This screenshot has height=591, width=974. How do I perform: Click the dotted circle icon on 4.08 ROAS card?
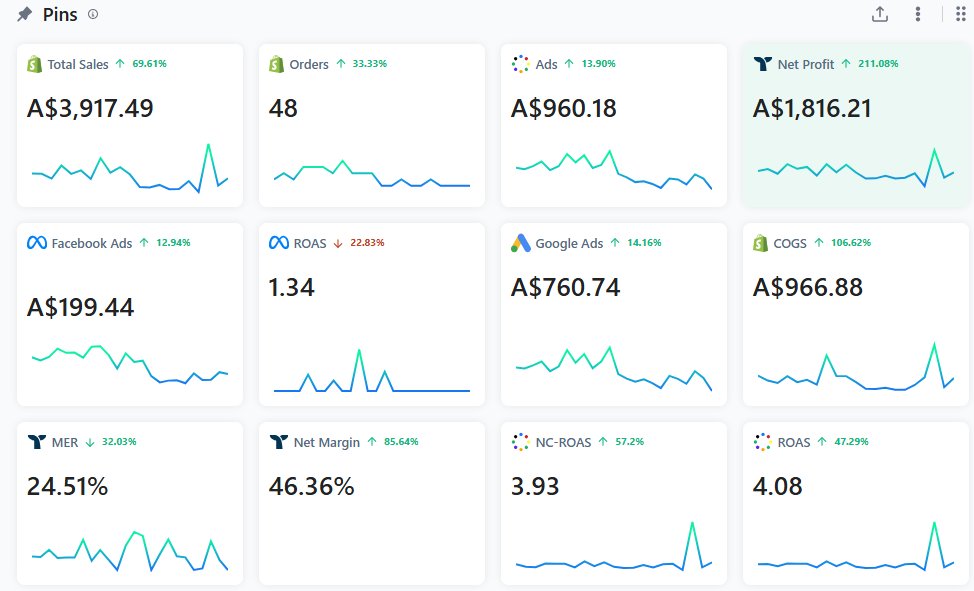pos(762,442)
